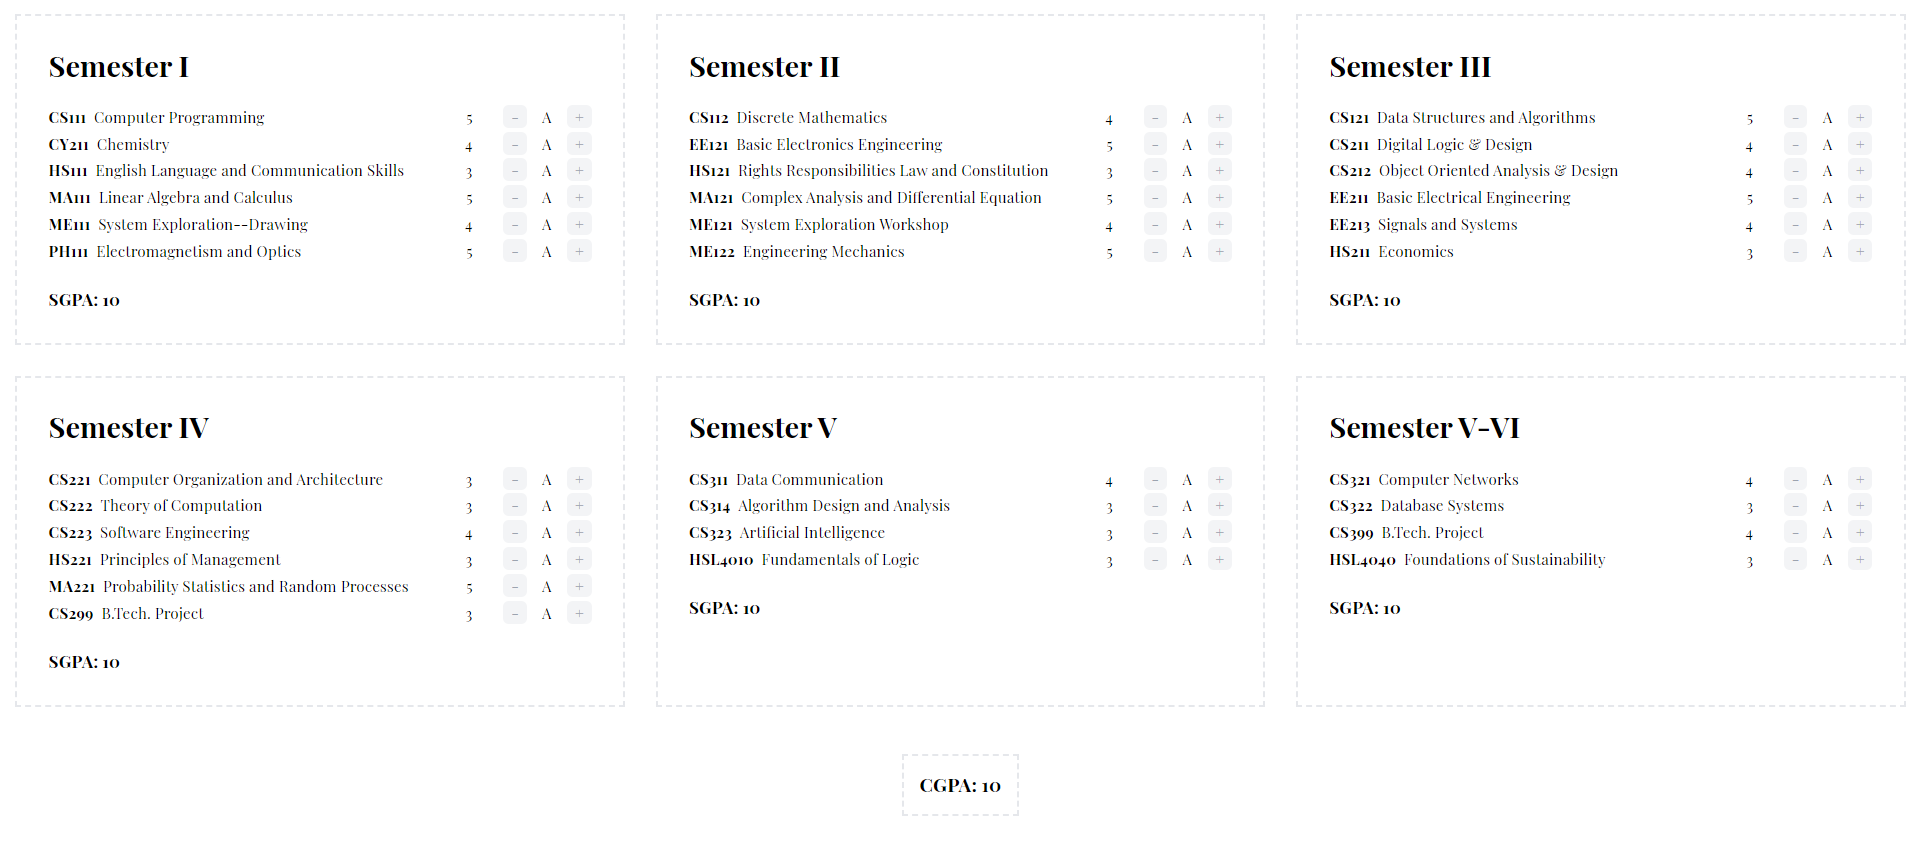The height and width of the screenshot is (866, 1917).
Task: Raise the grade for CY211 Chemistry
Action: point(579,144)
